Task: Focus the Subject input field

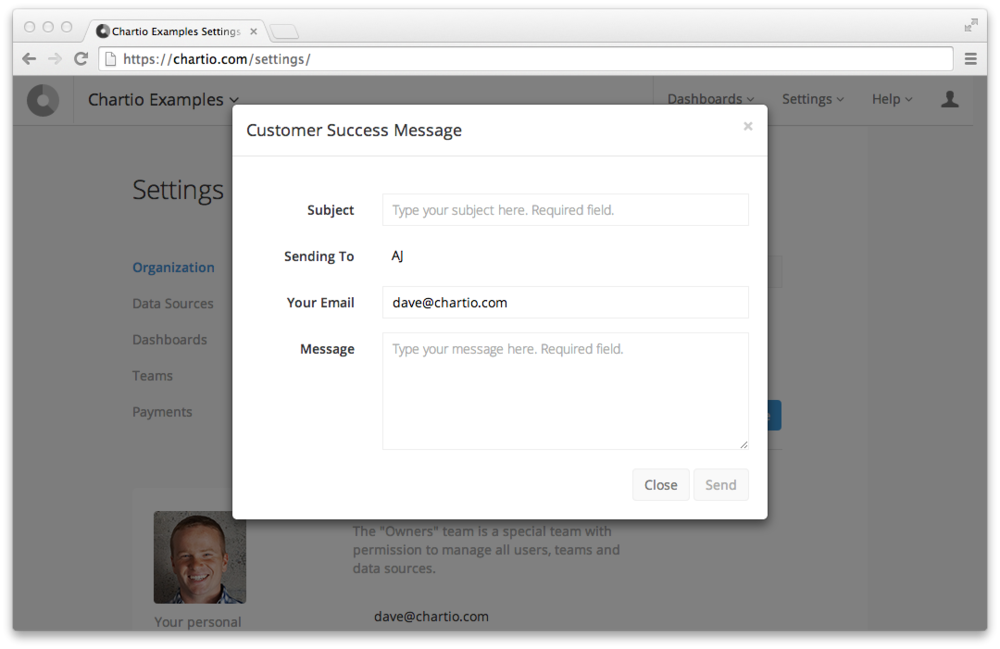Action: (565, 210)
